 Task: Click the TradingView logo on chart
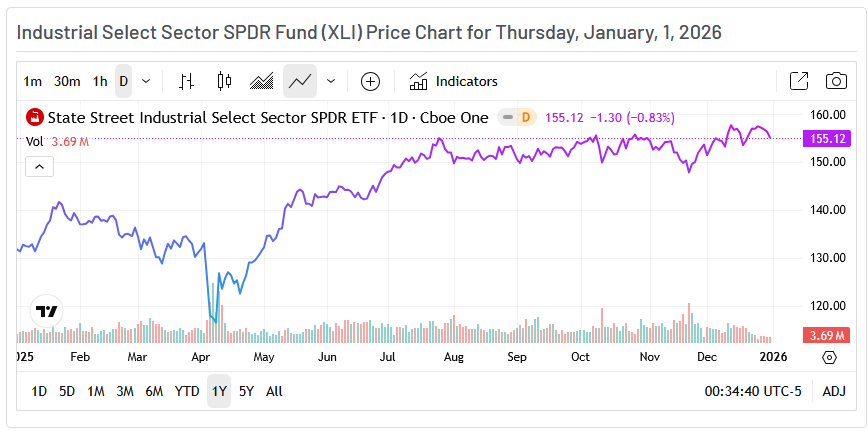46,311
